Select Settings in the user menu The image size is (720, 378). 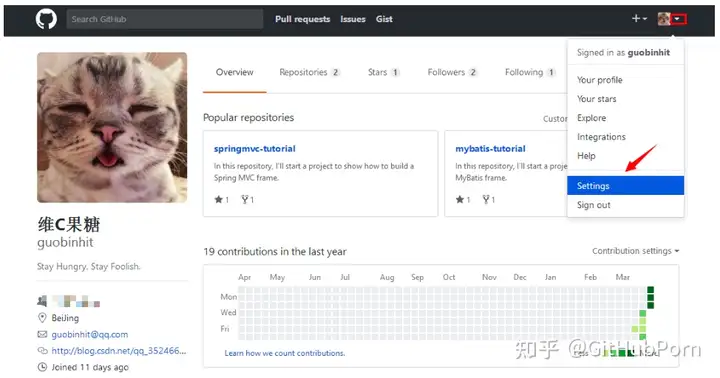tap(625, 186)
